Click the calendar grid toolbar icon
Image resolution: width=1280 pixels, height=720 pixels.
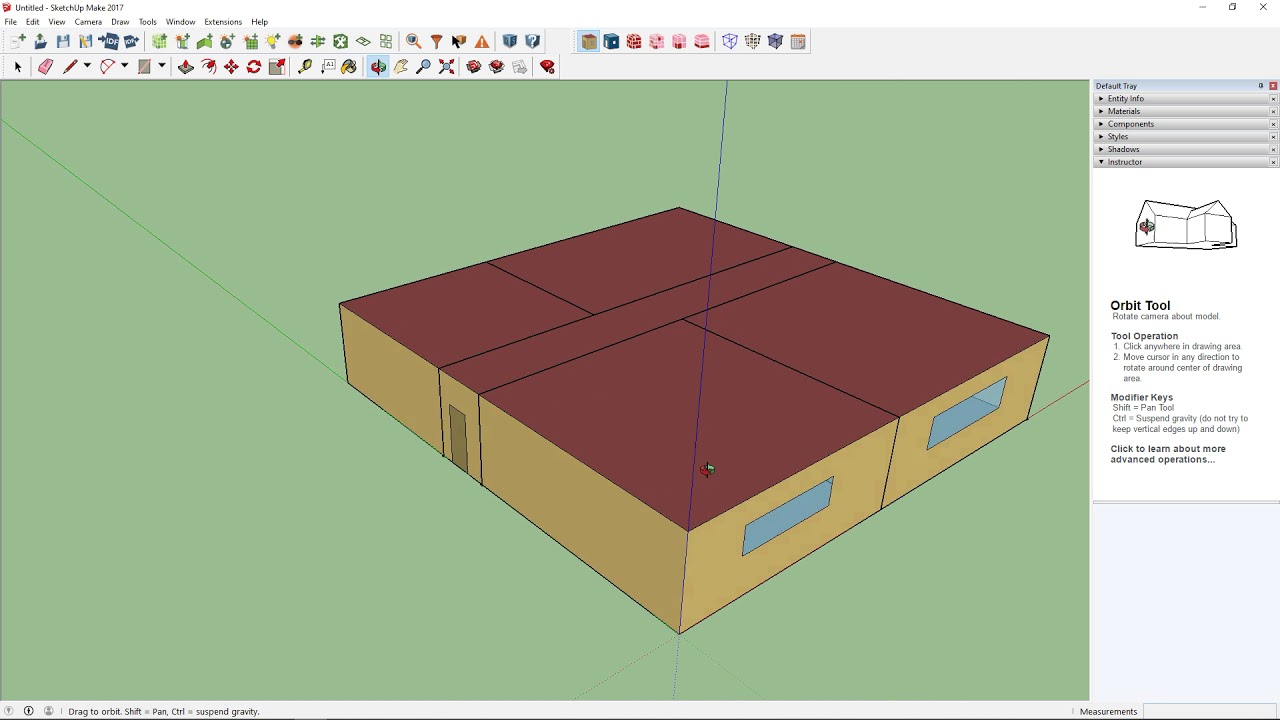coord(798,41)
